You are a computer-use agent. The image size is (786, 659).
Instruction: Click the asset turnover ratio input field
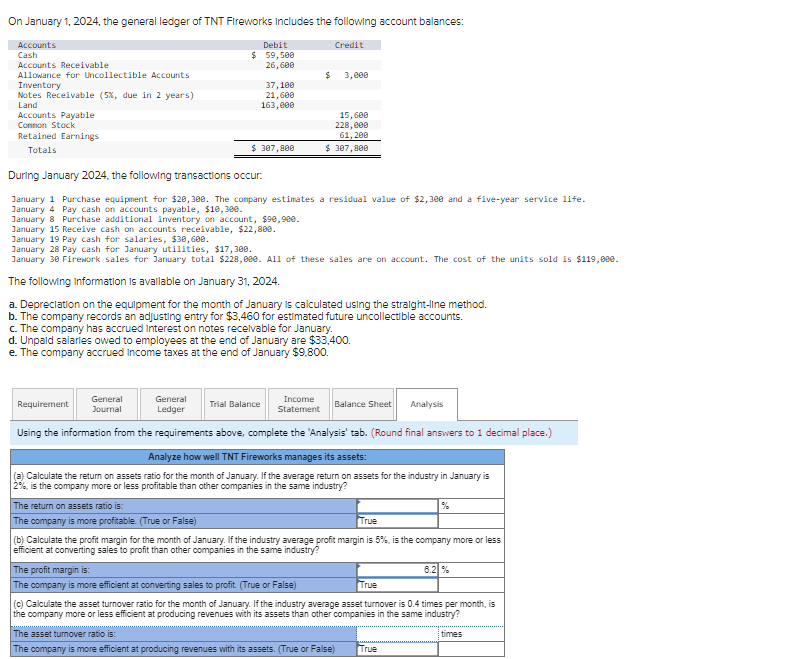pos(398,634)
